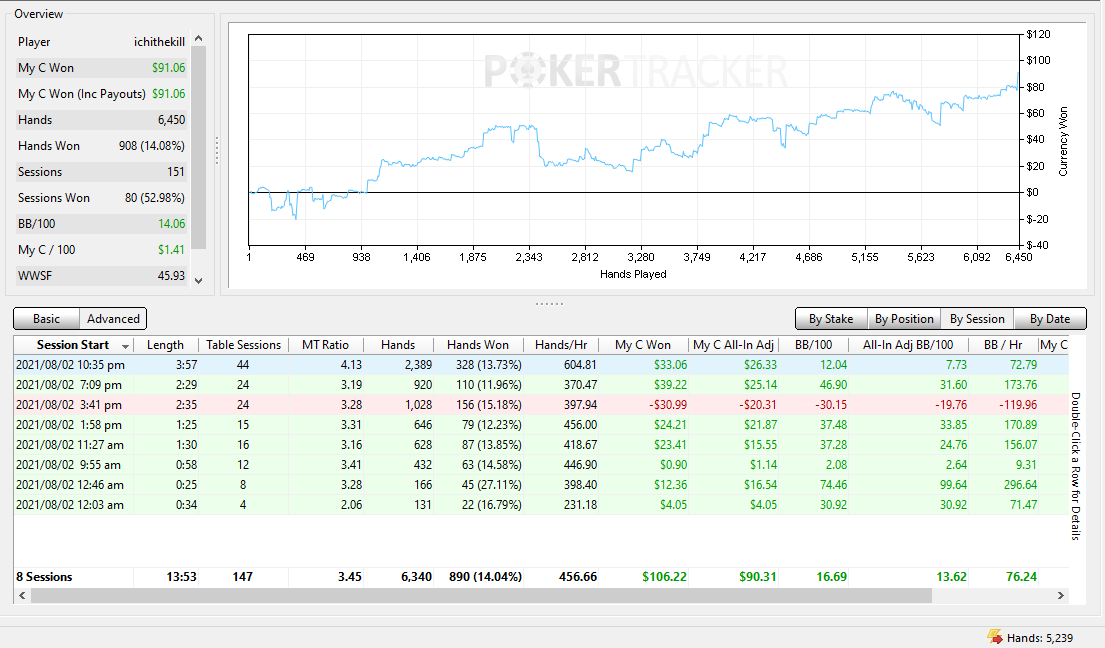Click the table horizontal scroll left arrow
Viewport: 1105px width, 648px height.
click(23, 596)
